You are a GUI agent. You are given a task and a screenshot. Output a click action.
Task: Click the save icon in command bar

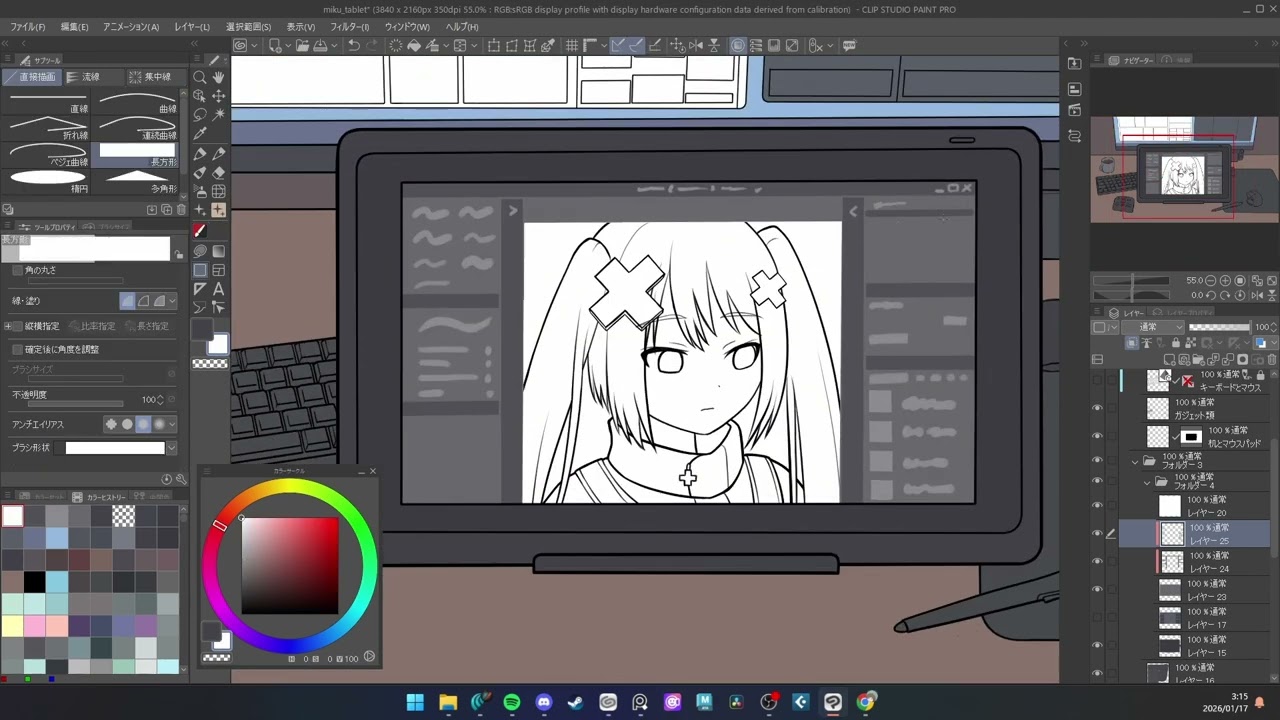point(320,46)
